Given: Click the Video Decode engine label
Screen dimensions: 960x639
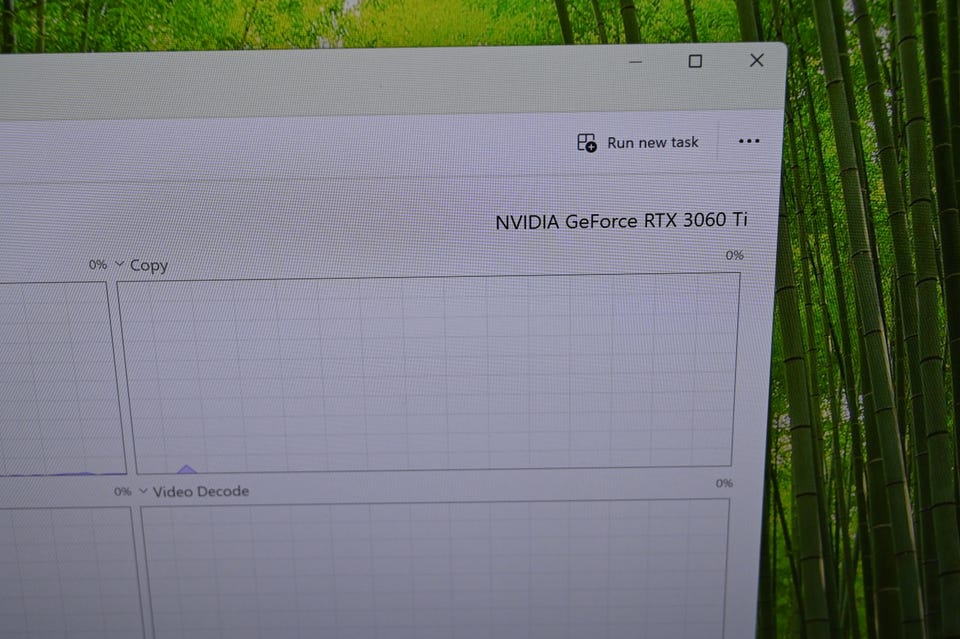Looking at the screenshot, I should pos(201,491).
